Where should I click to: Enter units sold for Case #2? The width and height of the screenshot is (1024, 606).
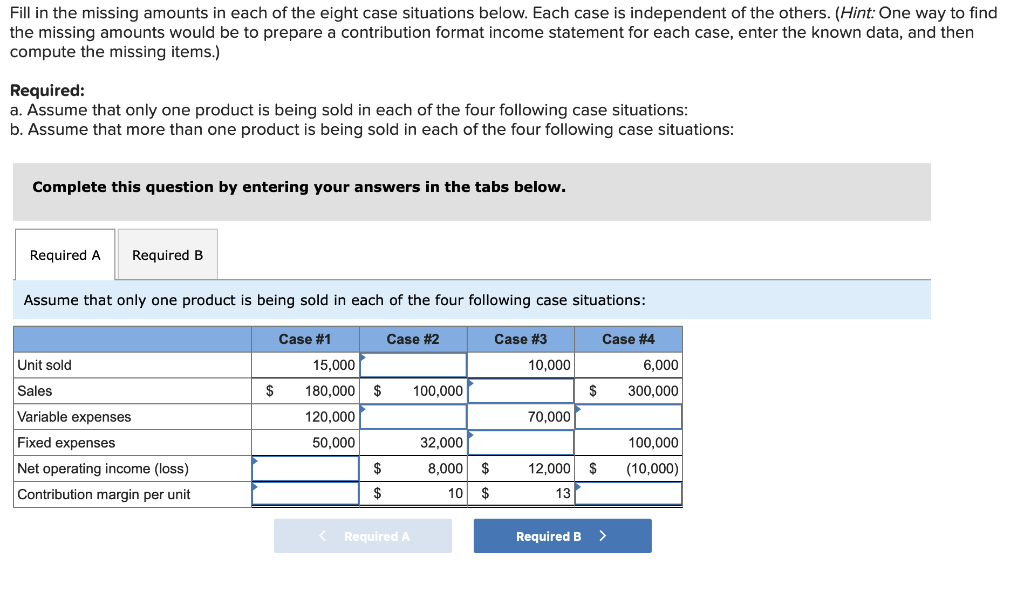coord(413,365)
